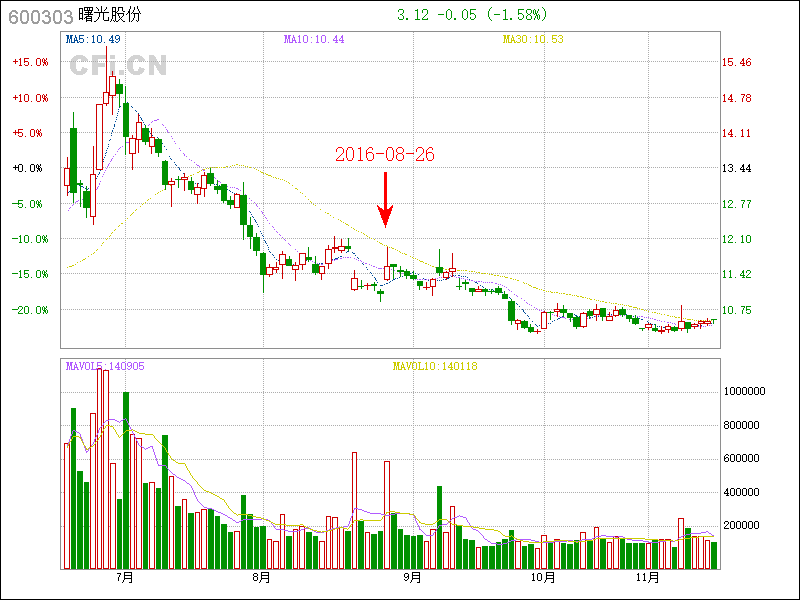Jump to 8月 on the time axis
This screenshot has width=800, height=600.
coord(261,578)
